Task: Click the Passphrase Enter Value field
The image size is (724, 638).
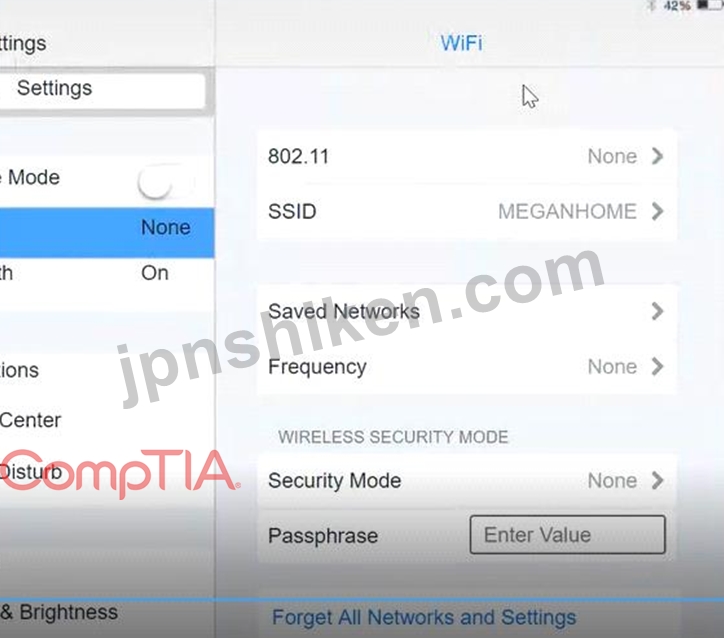Action: (x=567, y=535)
